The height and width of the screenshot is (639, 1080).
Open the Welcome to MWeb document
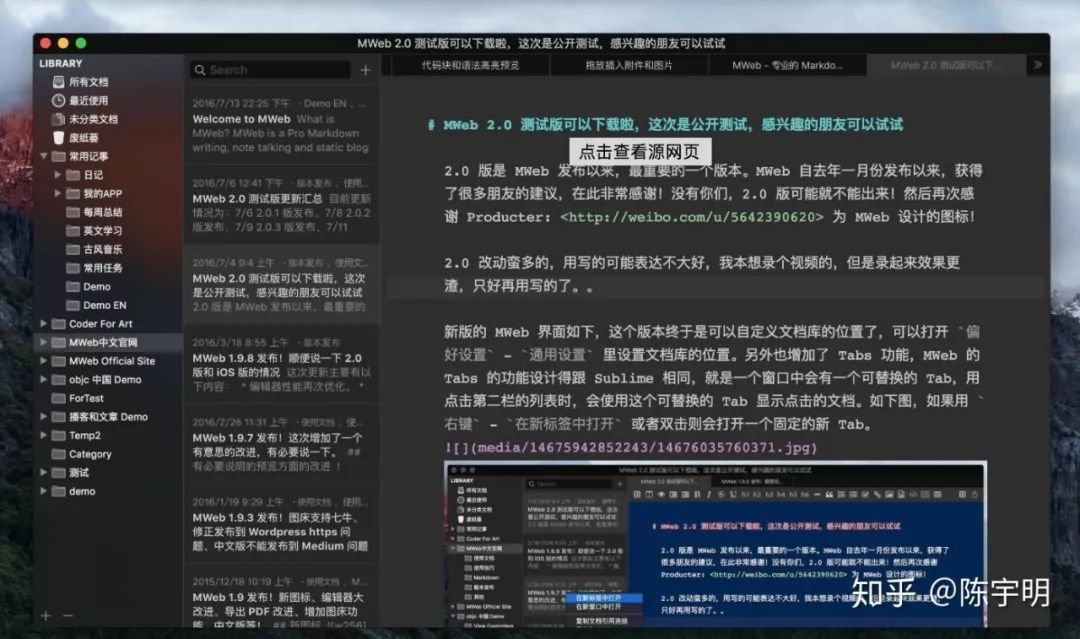coord(281,125)
